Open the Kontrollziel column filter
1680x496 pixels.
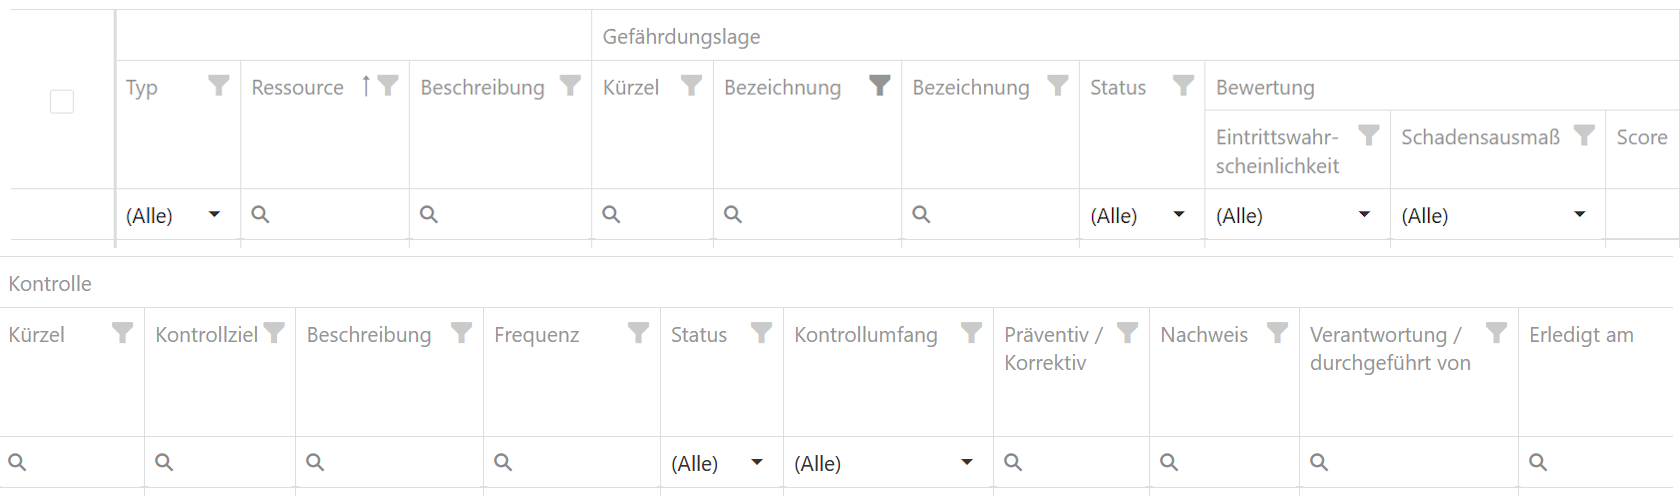point(274,333)
